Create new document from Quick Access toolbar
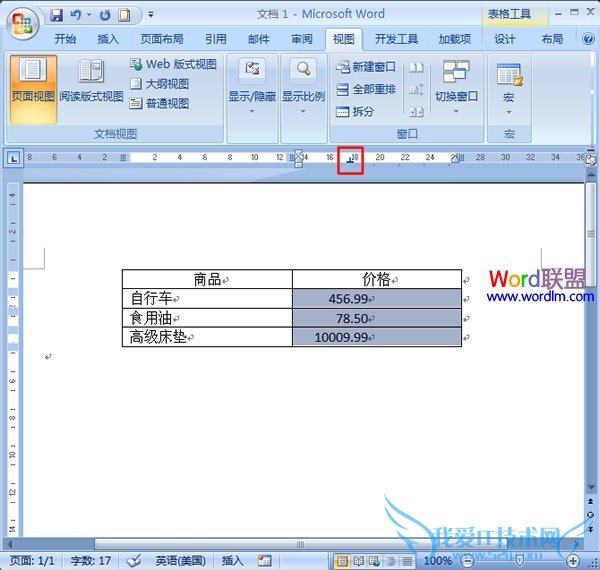 (x=124, y=15)
